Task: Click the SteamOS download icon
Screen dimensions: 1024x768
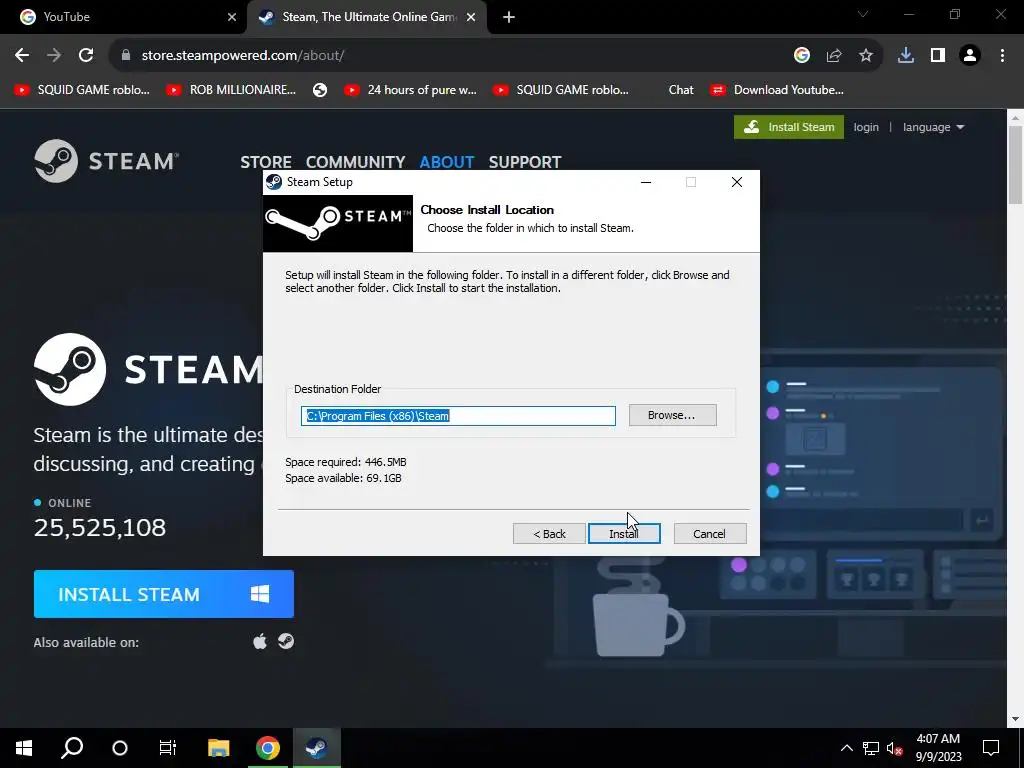Action: coord(286,642)
